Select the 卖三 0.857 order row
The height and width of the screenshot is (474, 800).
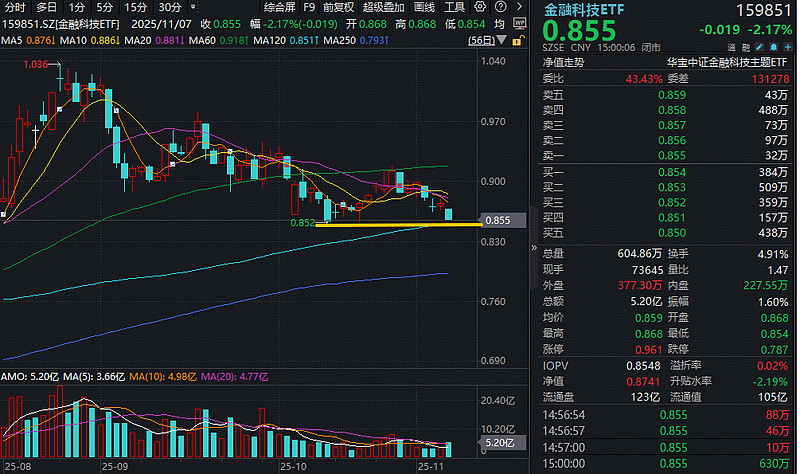pyautogui.click(x=665, y=125)
